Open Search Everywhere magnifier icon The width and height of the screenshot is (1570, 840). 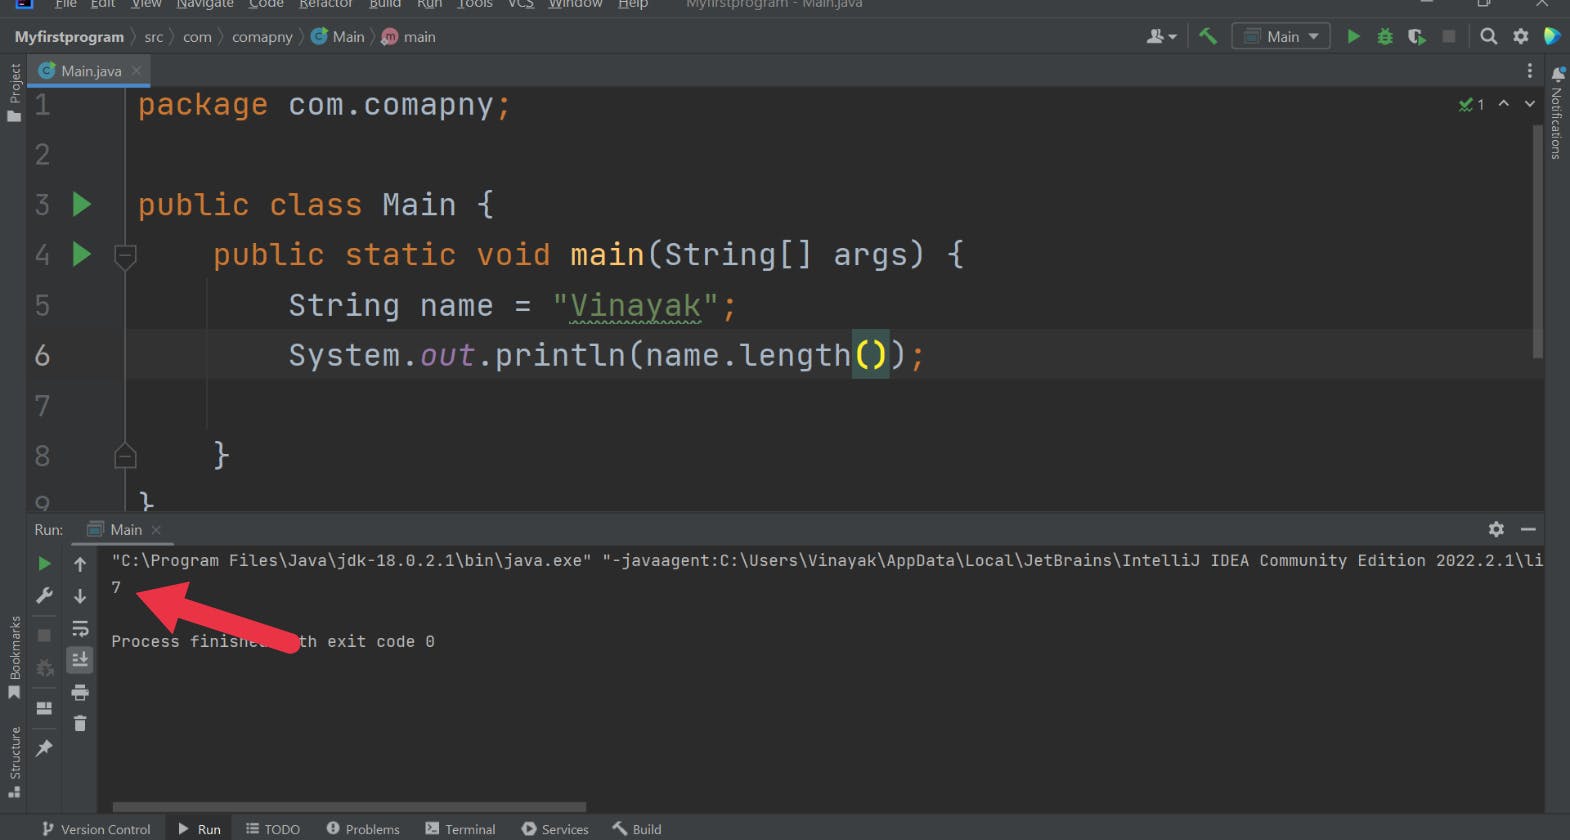click(x=1489, y=37)
